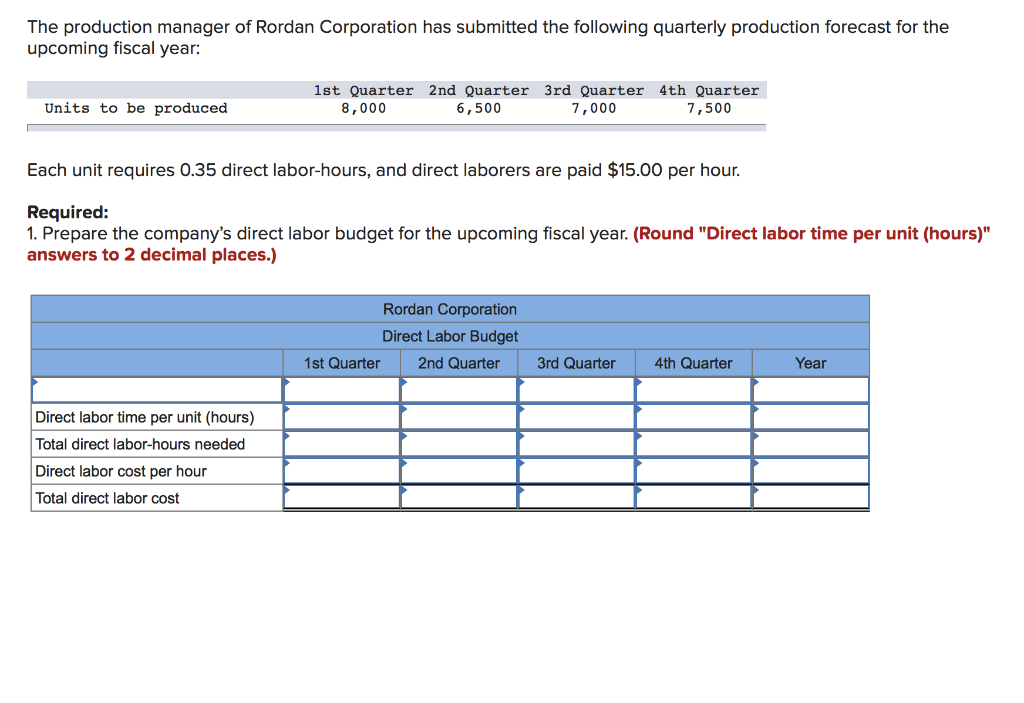This screenshot has height=703, width=1024.
Task: Click the budget table '3rd Quarter' column header
Action: 577,363
